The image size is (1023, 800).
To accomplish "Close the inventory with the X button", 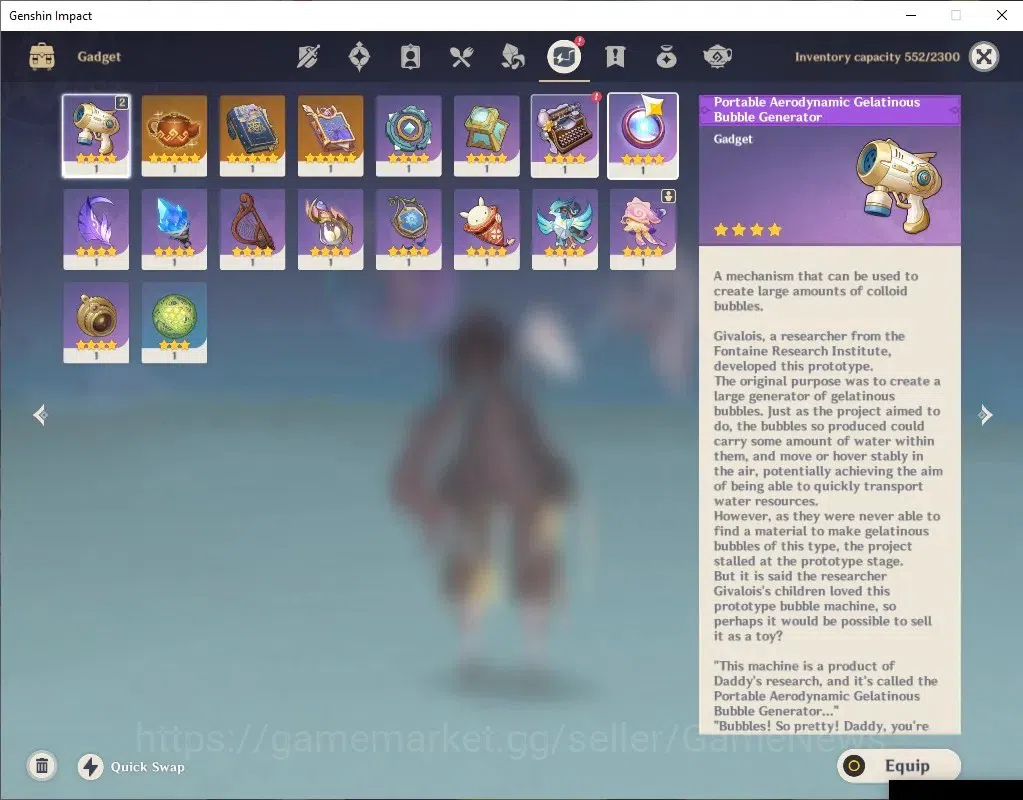I will [x=984, y=57].
